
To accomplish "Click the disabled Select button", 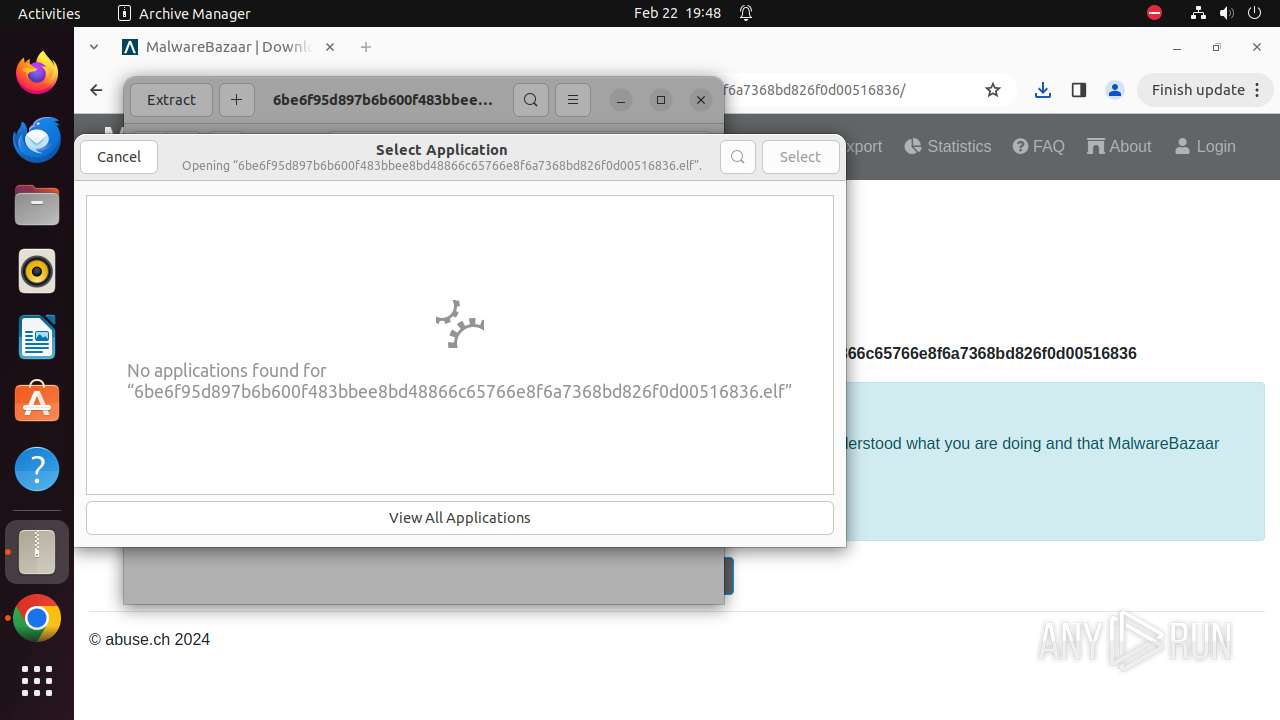I will pyautogui.click(x=800, y=157).
